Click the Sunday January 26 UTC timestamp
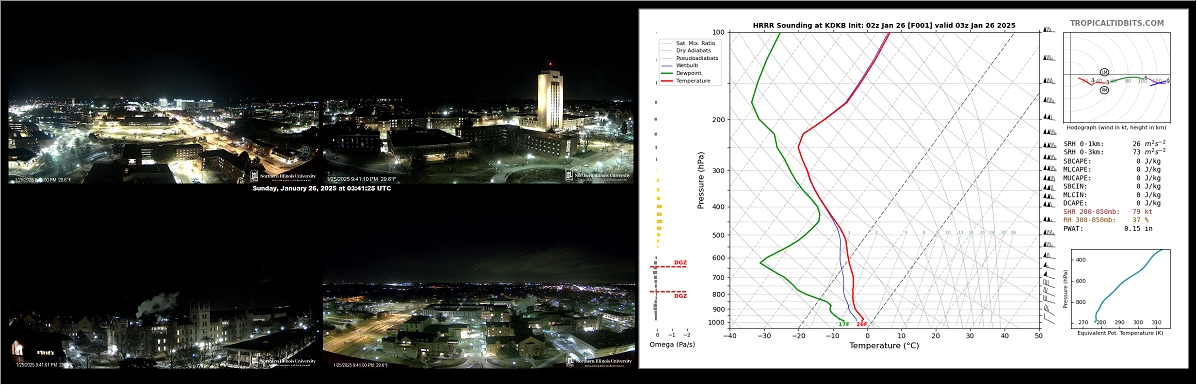This screenshot has height=385, width=1197. coord(321,188)
